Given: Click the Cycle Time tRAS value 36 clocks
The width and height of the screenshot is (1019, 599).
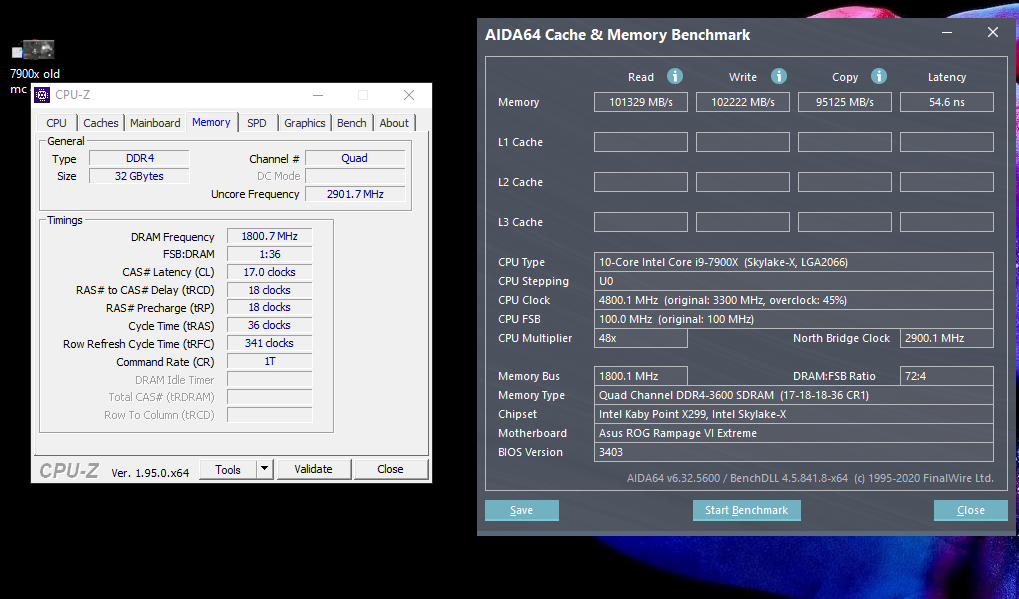Looking at the screenshot, I should pyautogui.click(x=269, y=325).
